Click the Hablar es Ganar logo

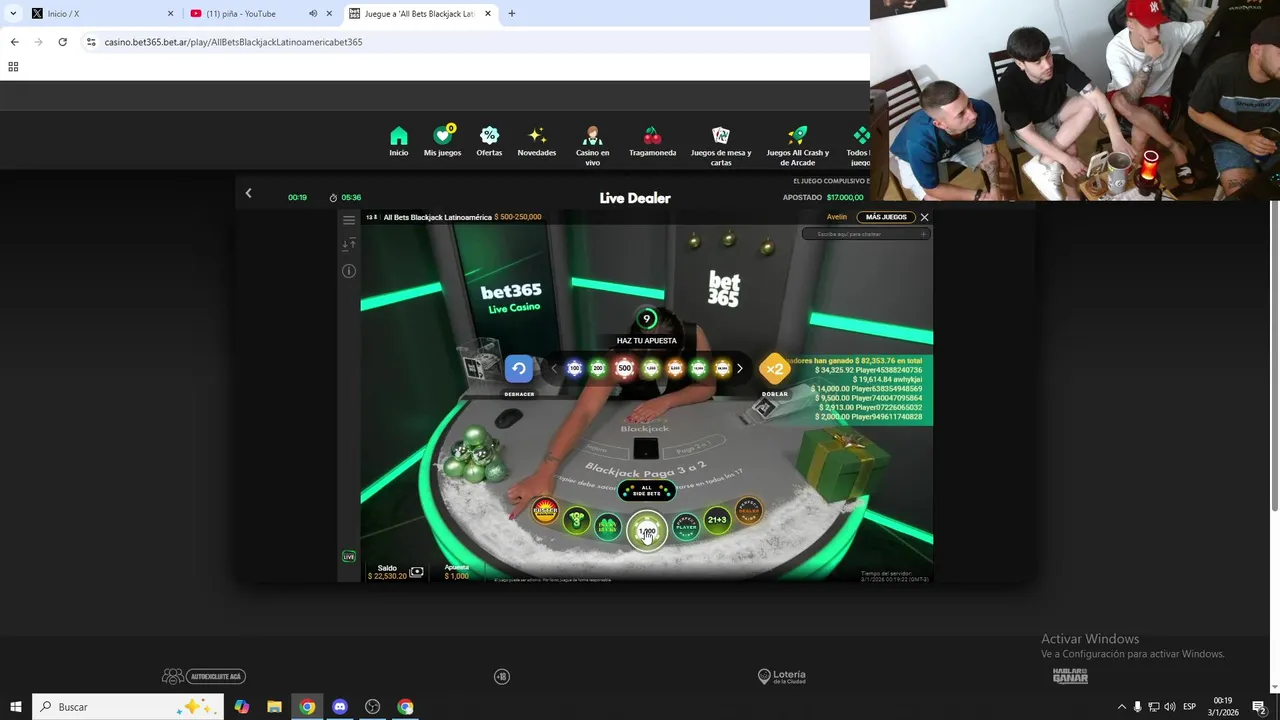coord(1070,676)
